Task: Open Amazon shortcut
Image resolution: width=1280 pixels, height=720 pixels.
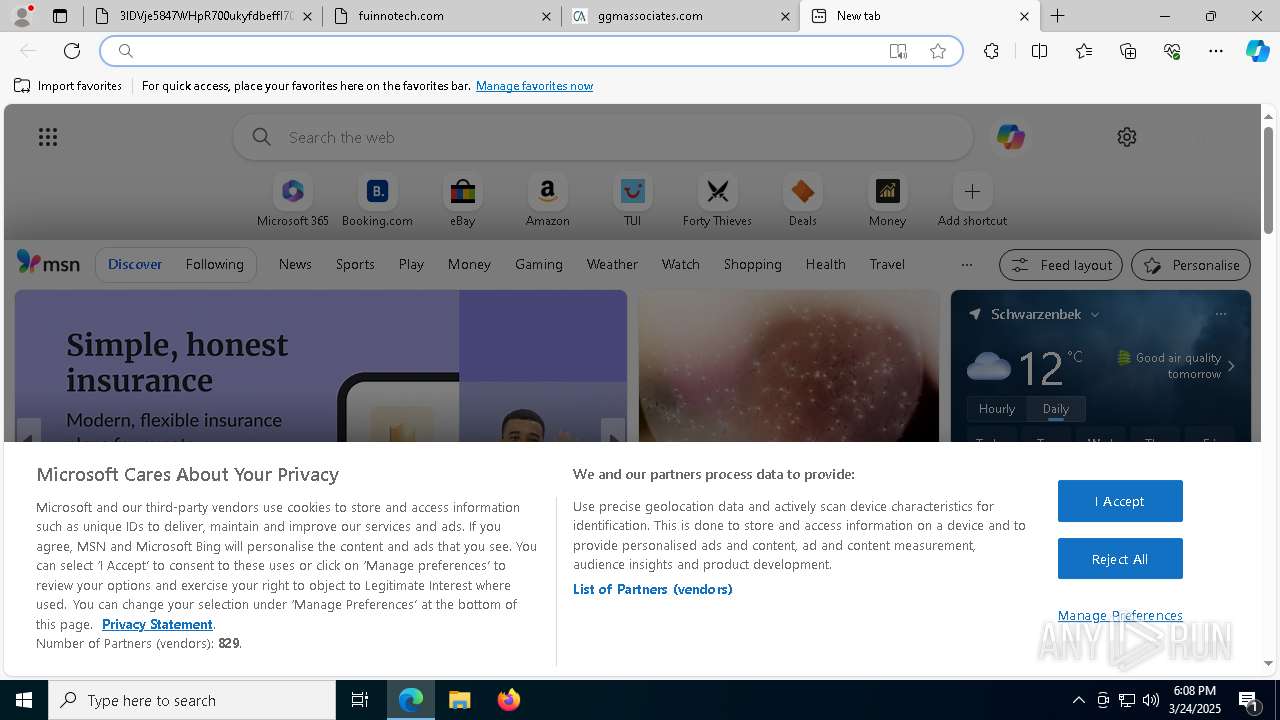Action: pyautogui.click(x=547, y=200)
